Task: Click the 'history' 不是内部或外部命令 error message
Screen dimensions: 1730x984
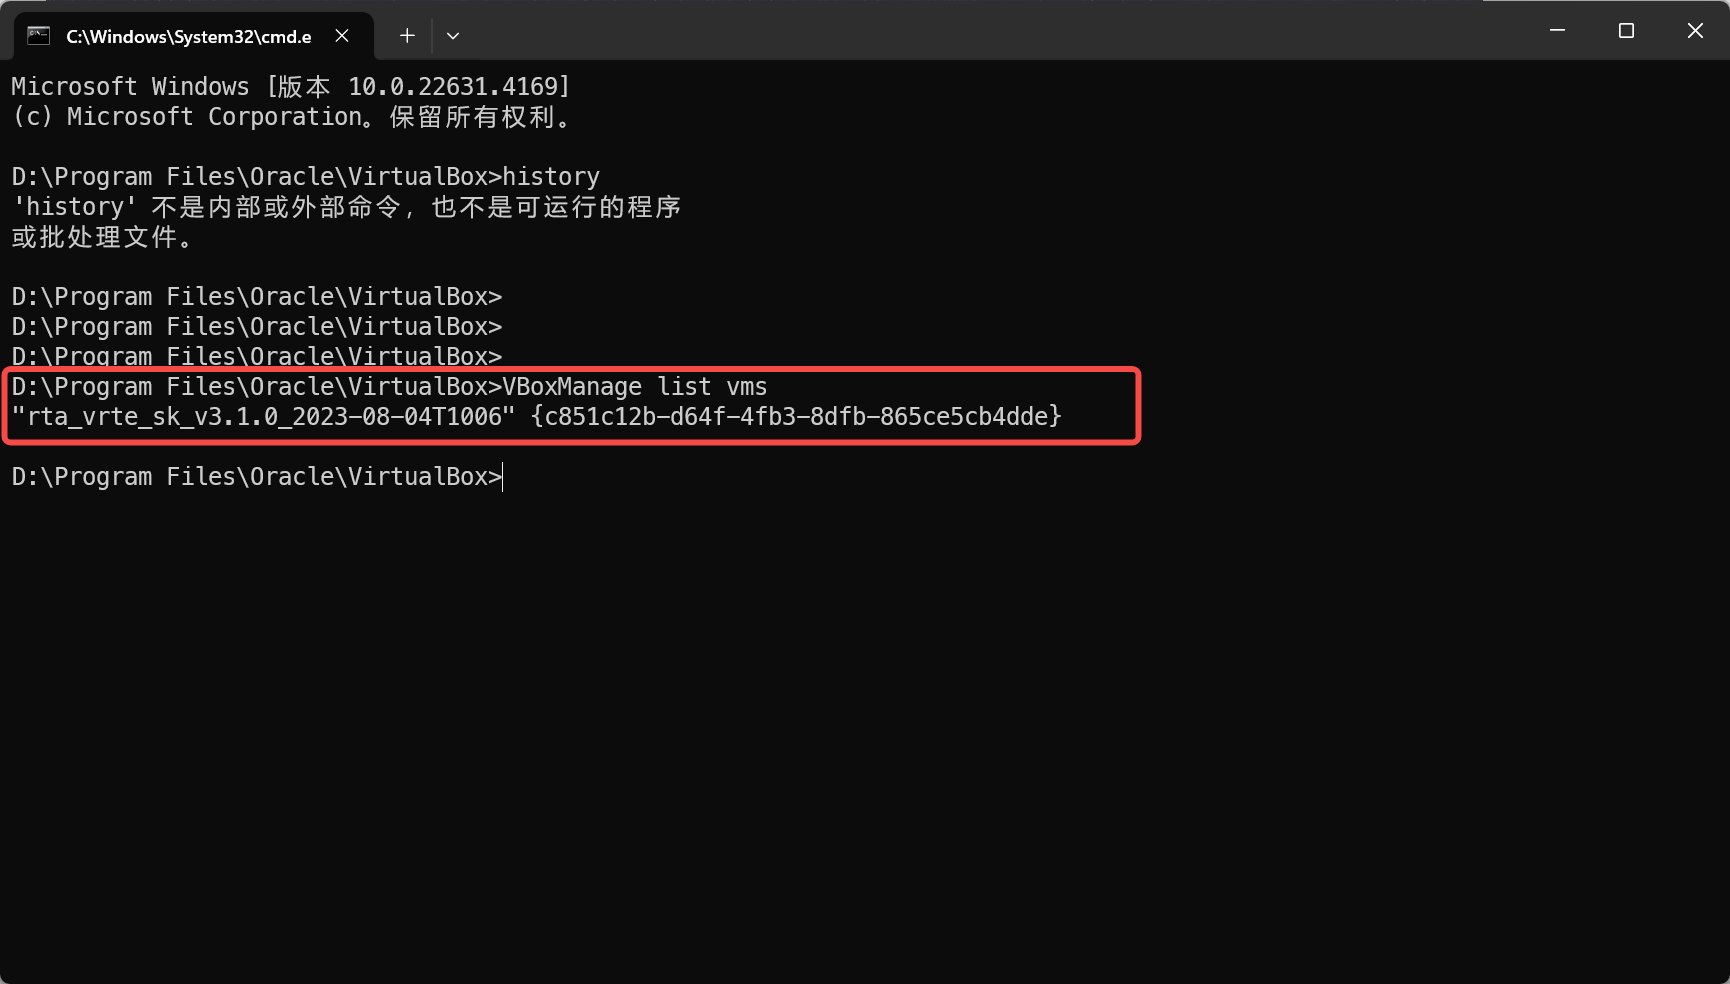Action: click(346, 207)
